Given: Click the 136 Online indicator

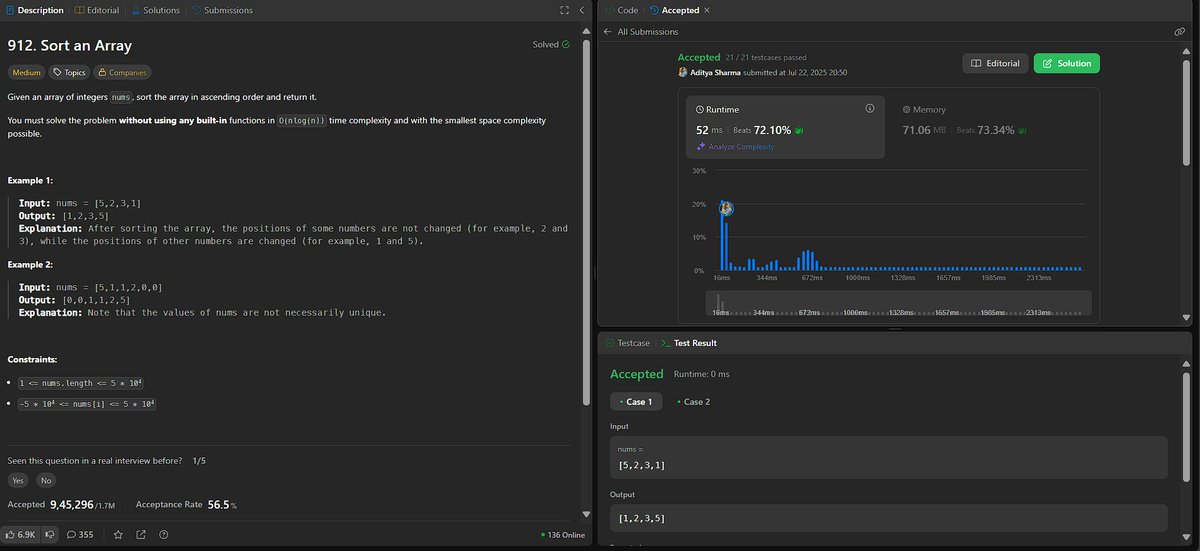Looking at the screenshot, I should click(563, 535).
